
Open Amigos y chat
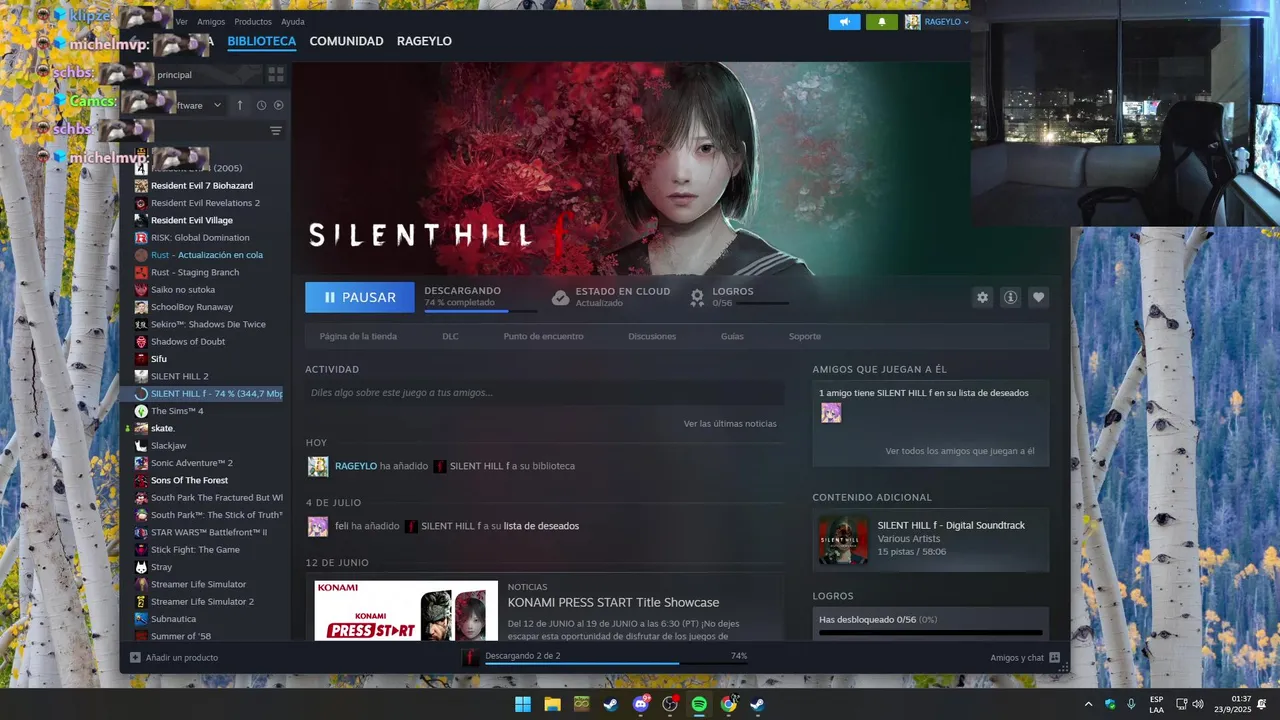(x=1017, y=657)
